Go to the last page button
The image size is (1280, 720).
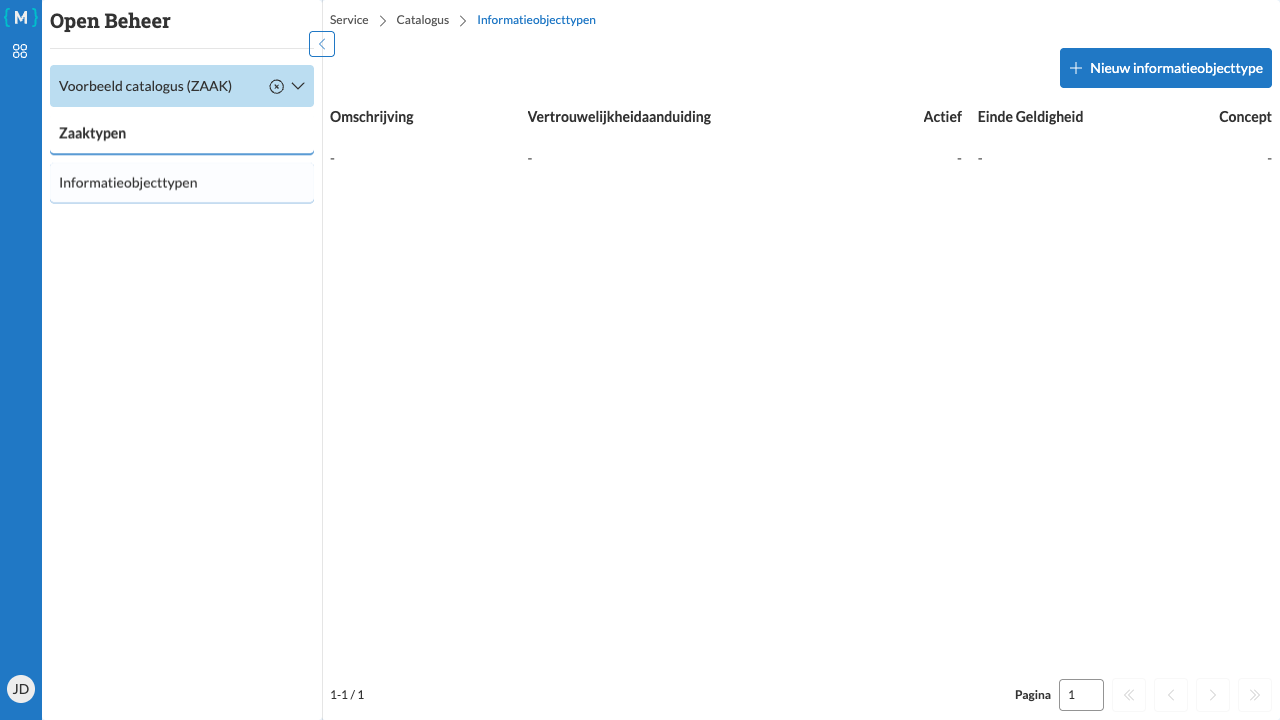click(x=1255, y=695)
